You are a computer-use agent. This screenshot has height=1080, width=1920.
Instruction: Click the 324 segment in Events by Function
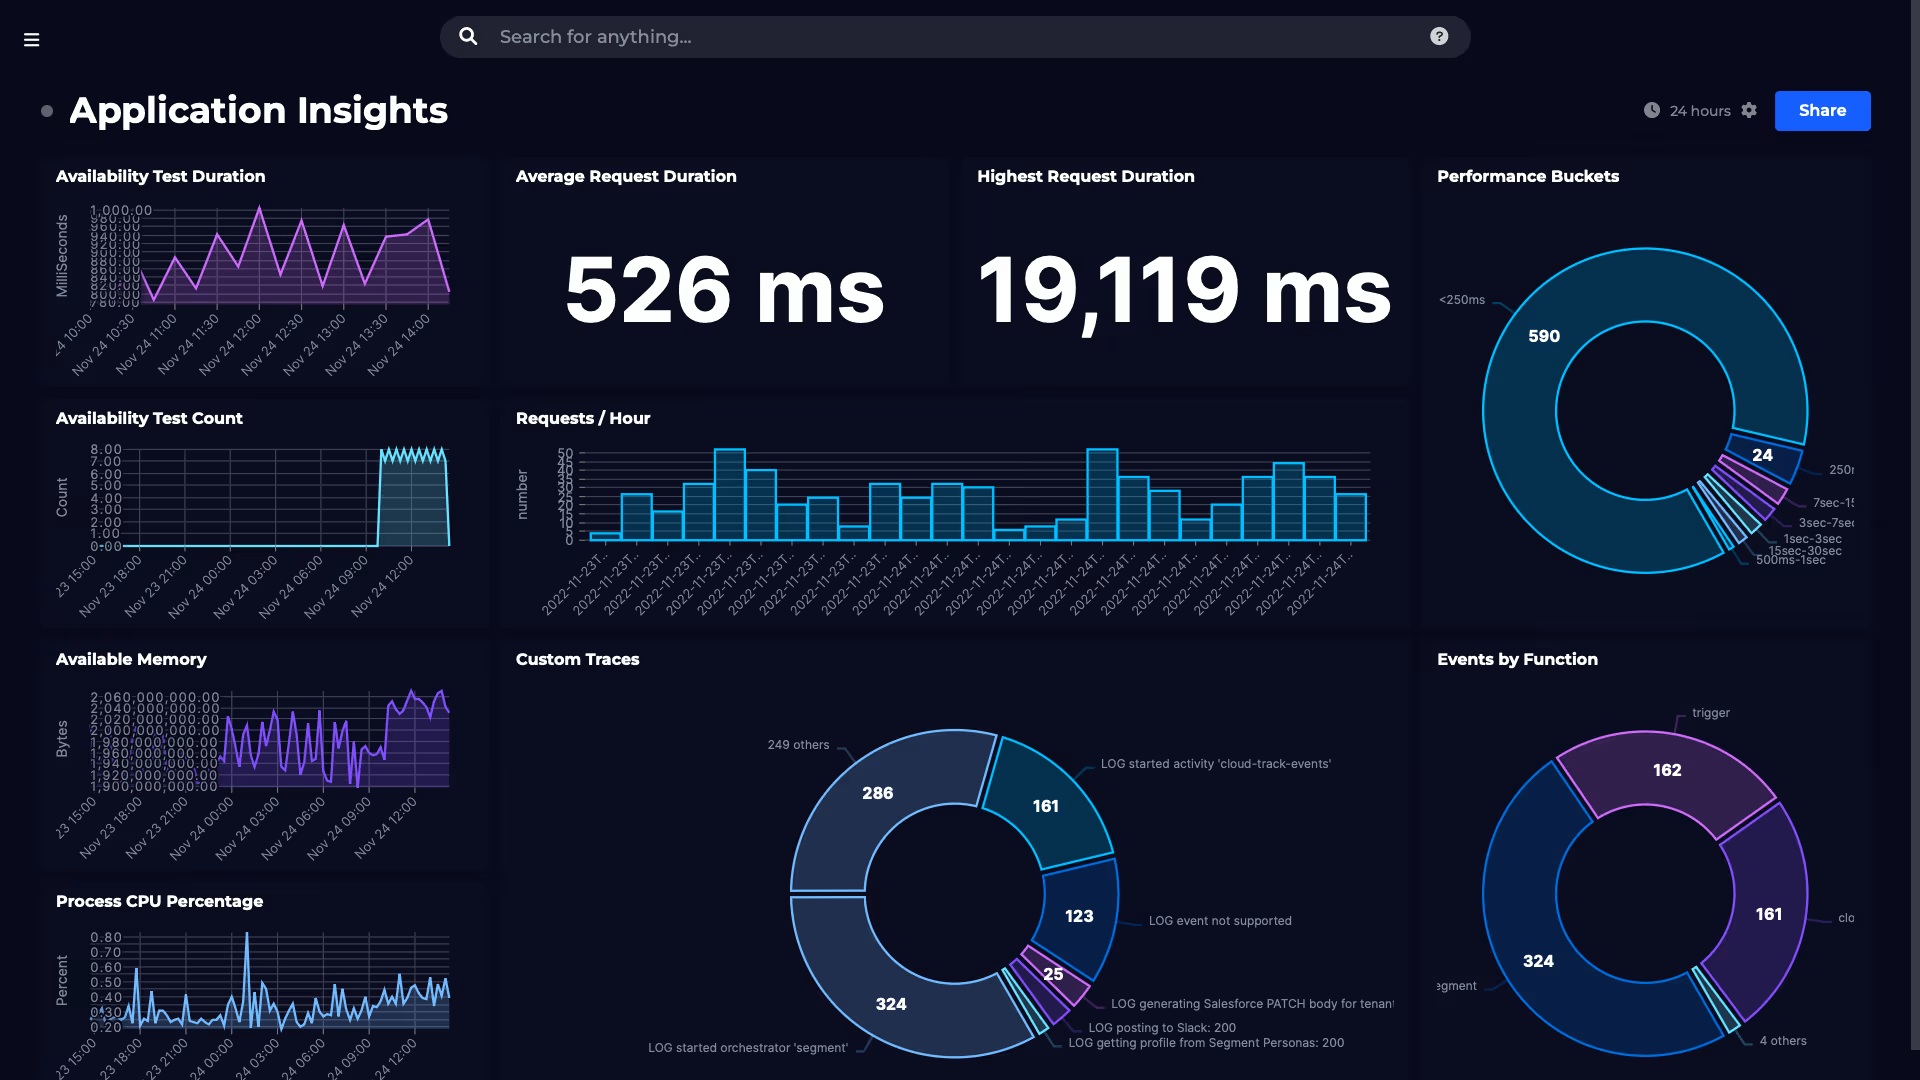coord(1538,961)
